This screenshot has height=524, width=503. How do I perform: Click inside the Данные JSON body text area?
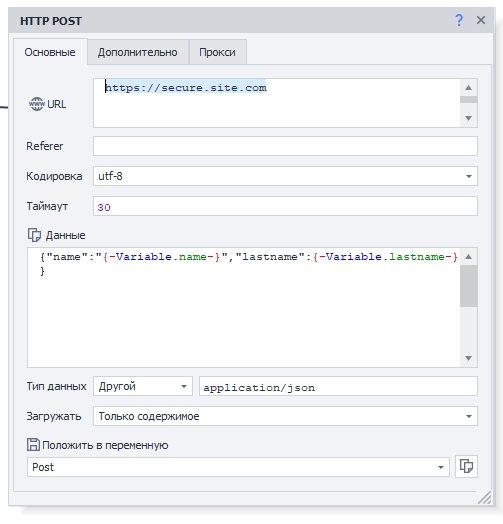243,307
